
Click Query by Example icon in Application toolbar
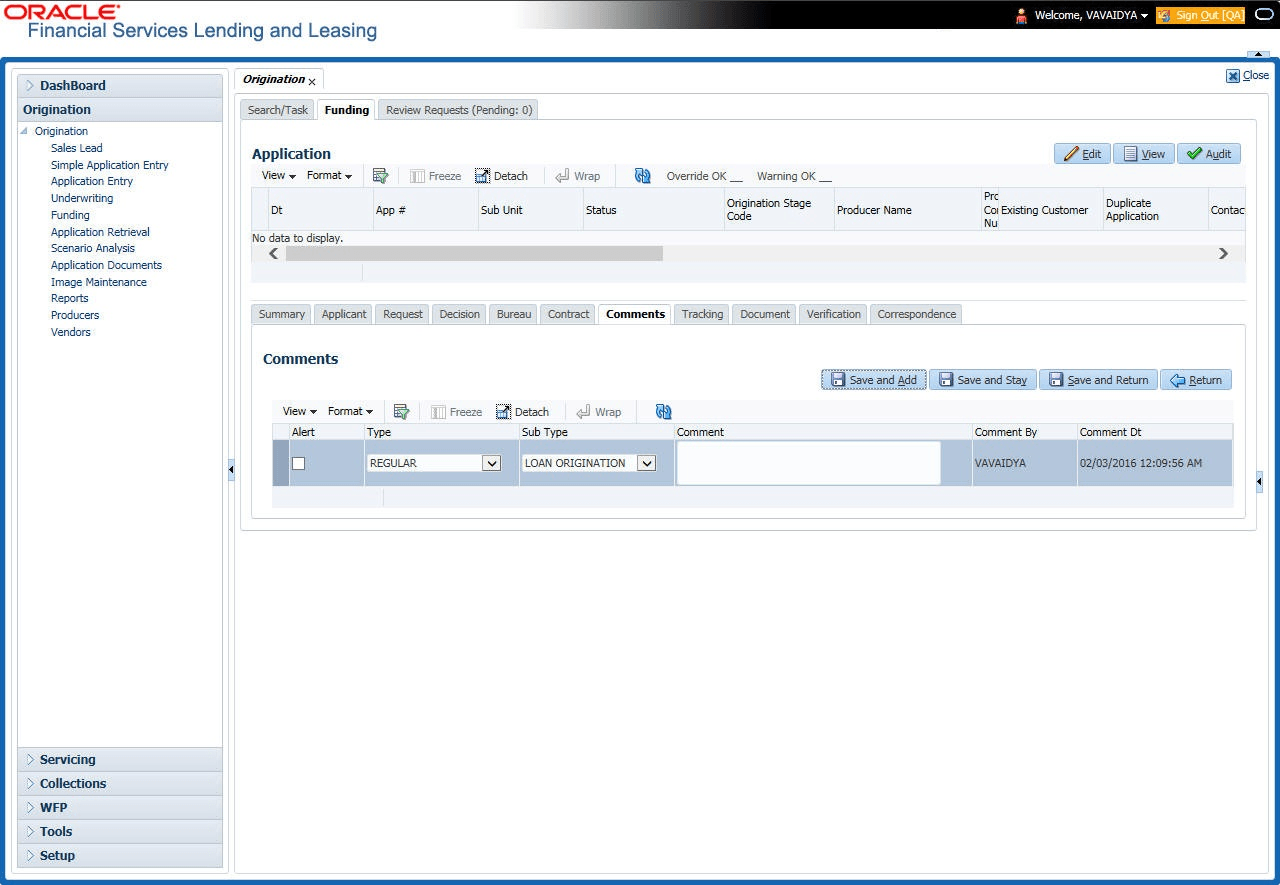tap(380, 175)
